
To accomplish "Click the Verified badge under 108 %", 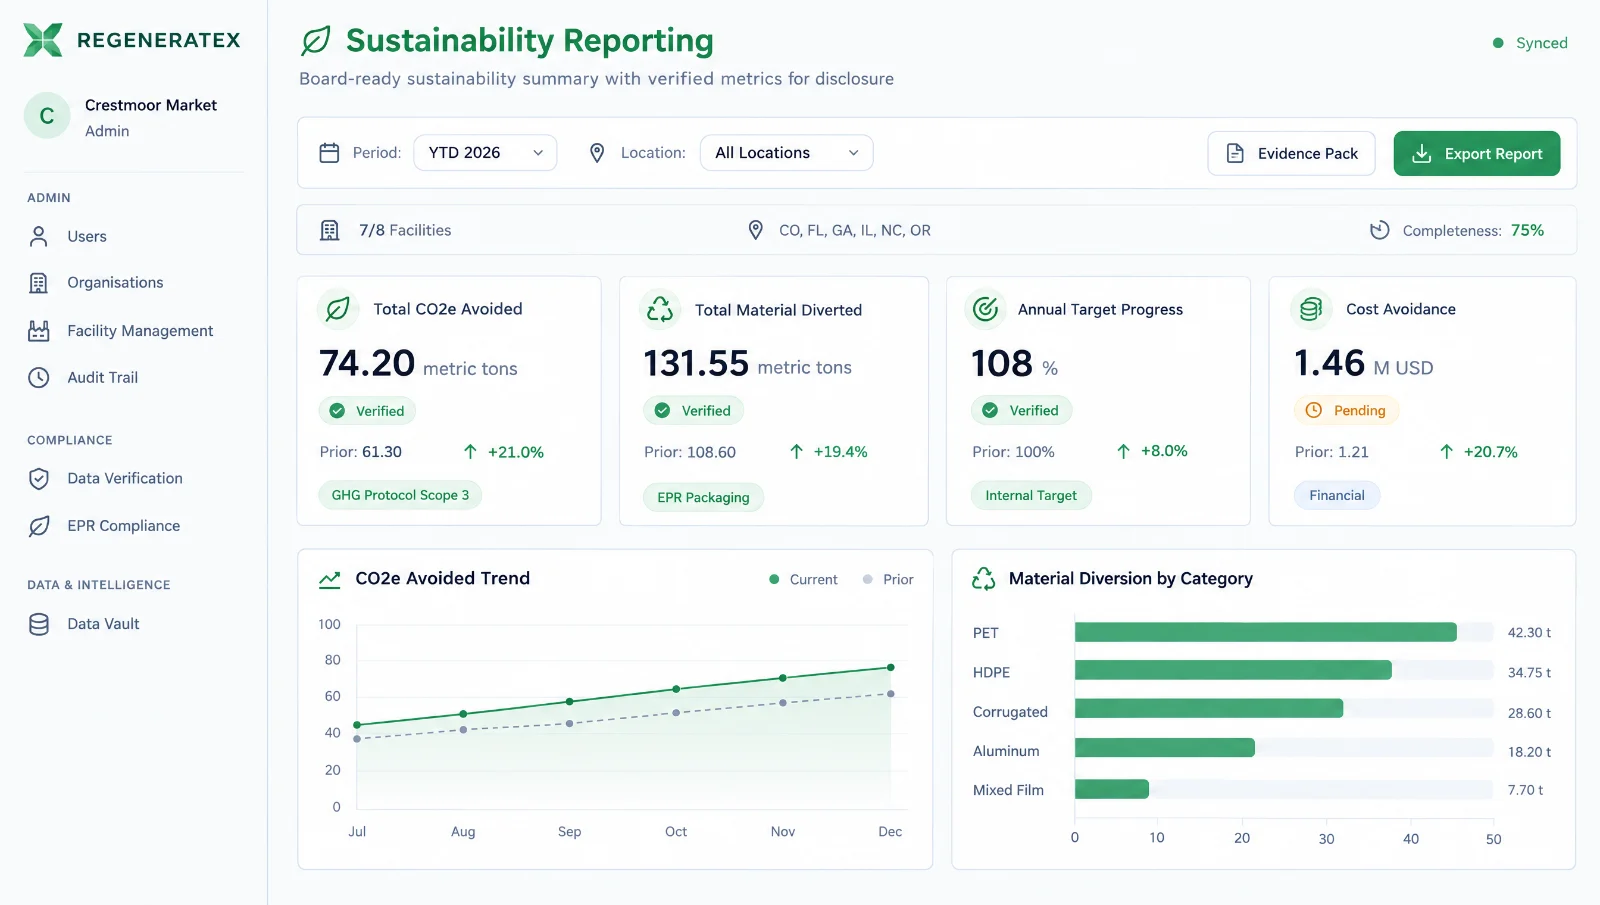I will tap(1021, 411).
